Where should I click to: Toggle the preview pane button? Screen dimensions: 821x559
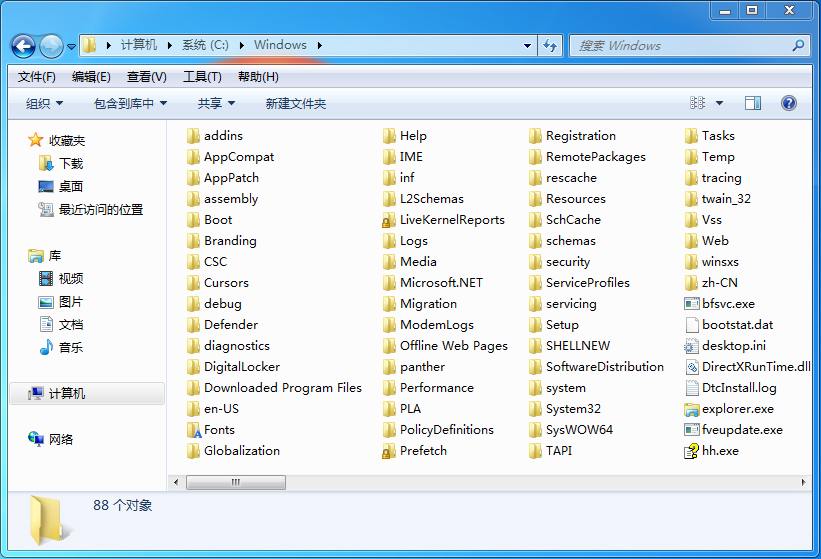coord(752,103)
